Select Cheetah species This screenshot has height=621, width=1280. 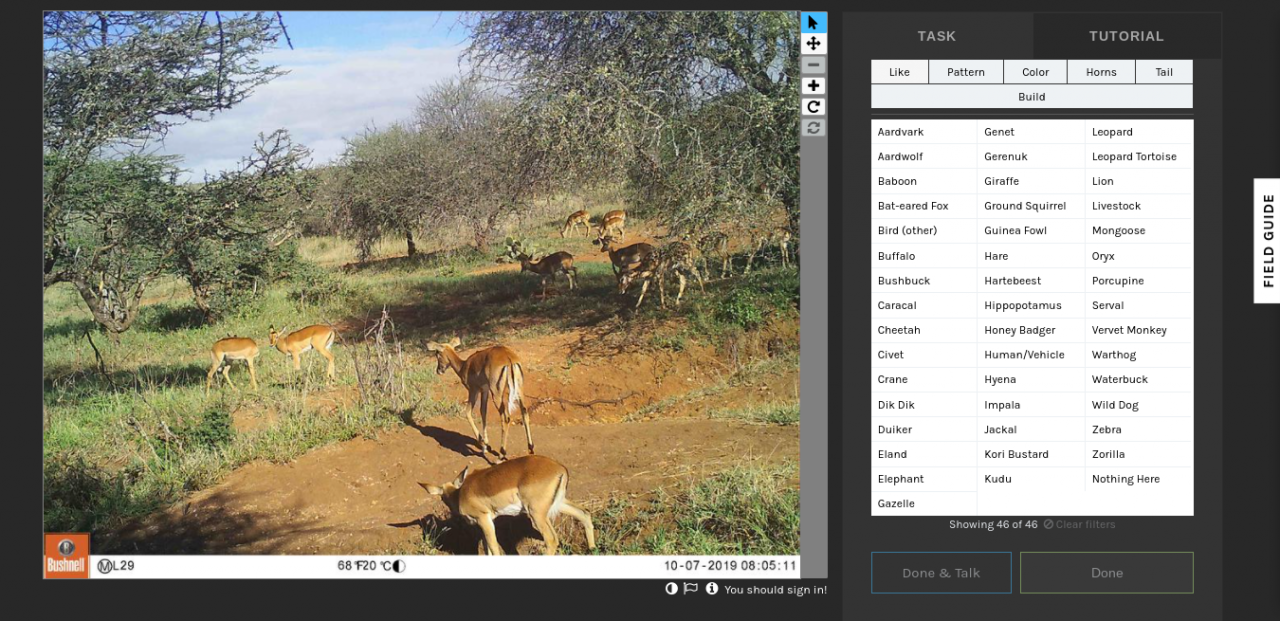coord(924,330)
